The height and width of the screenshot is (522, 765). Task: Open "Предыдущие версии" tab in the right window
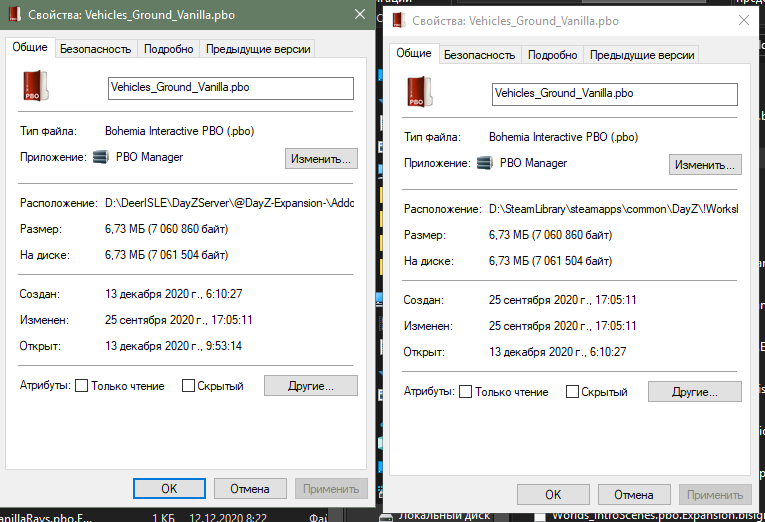pos(642,55)
